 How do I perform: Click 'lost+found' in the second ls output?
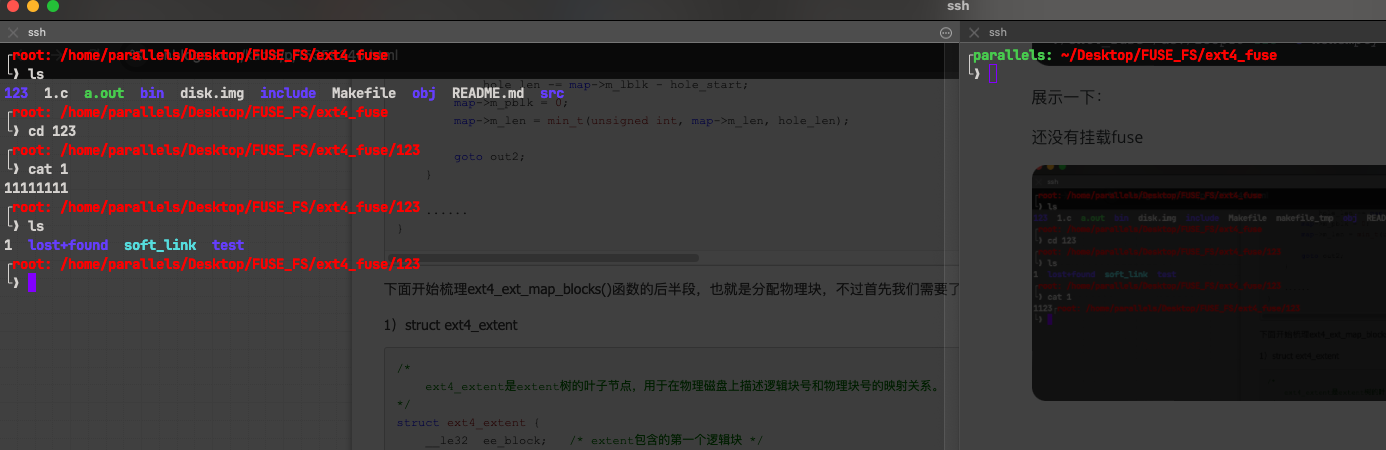(x=68, y=245)
